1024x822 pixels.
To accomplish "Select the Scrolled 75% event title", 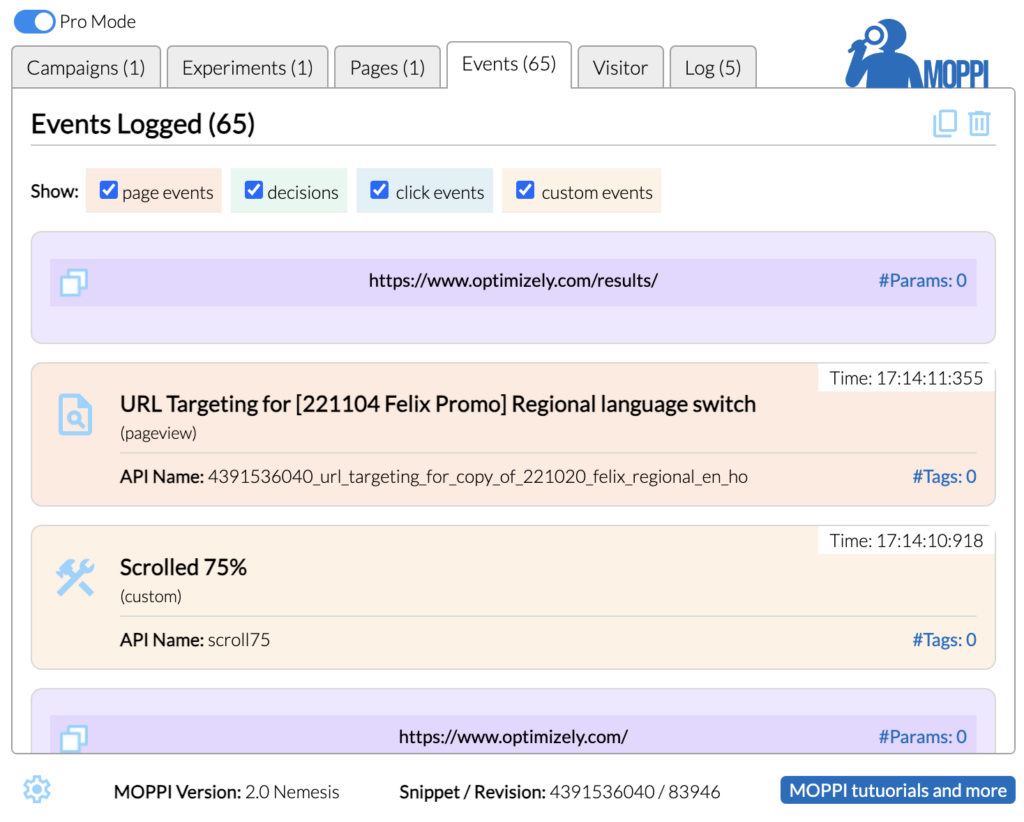I will pos(184,567).
